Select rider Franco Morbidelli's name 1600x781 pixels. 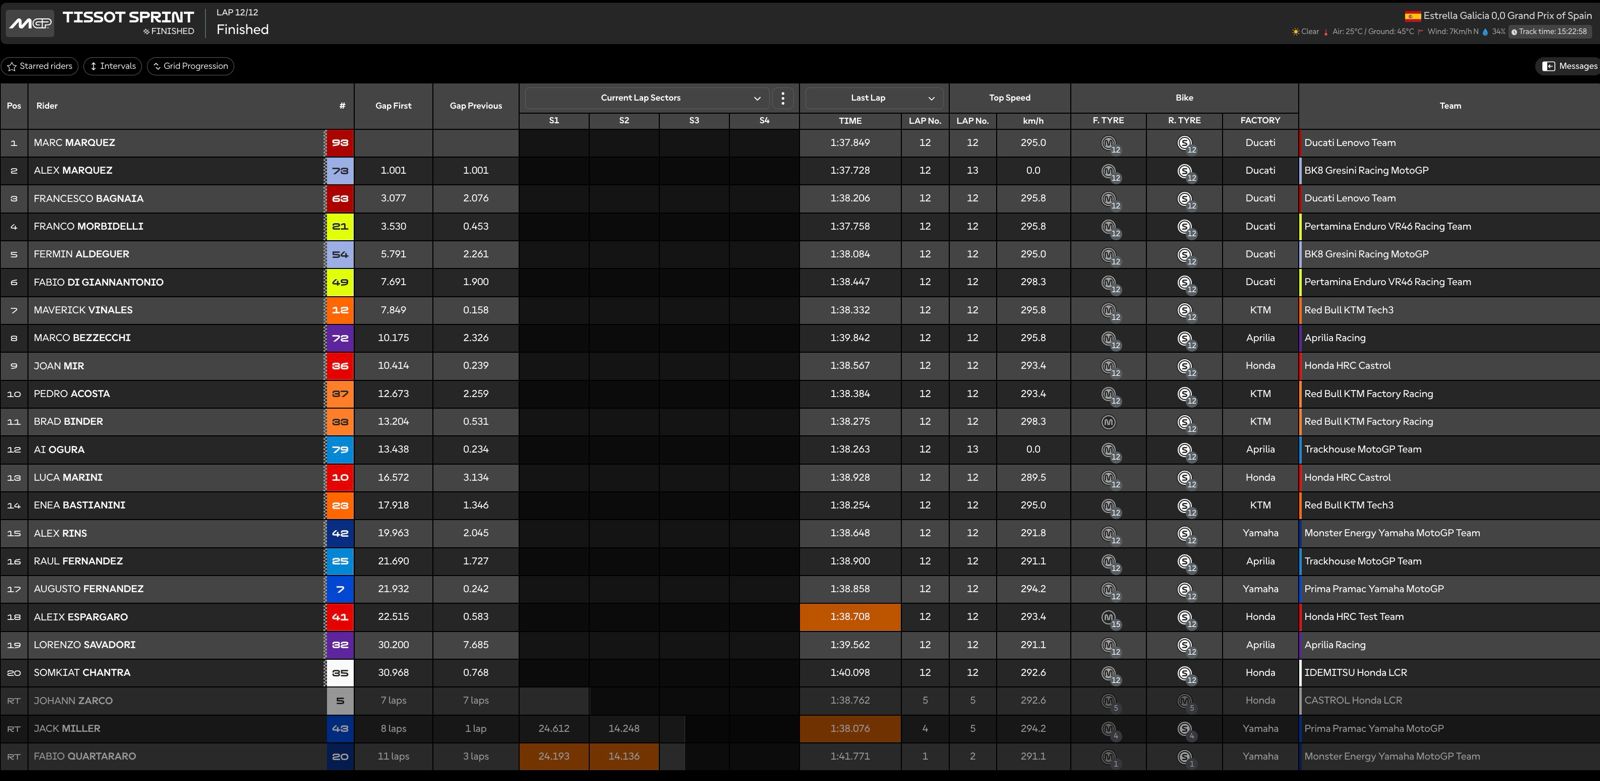(88, 227)
